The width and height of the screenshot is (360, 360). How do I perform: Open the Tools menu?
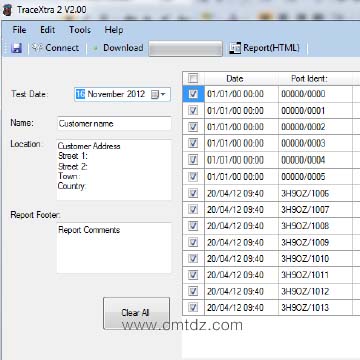click(x=80, y=30)
